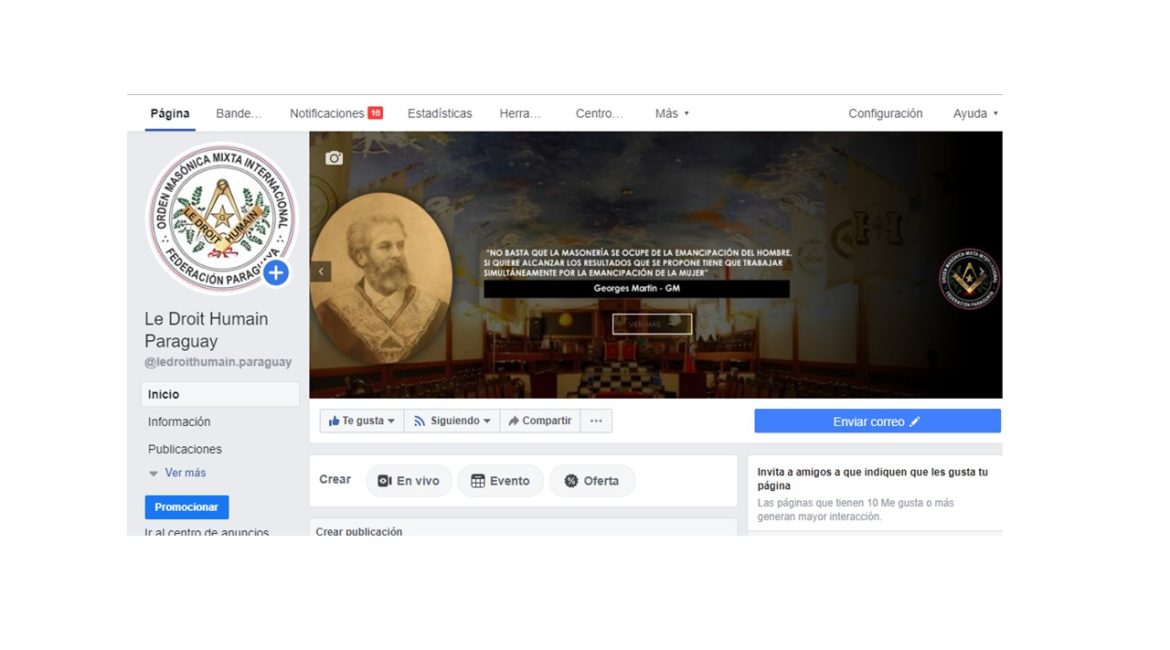This screenshot has width=1170, height=650.
Task: Click the Enviar correo button
Action: click(x=878, y=422)
